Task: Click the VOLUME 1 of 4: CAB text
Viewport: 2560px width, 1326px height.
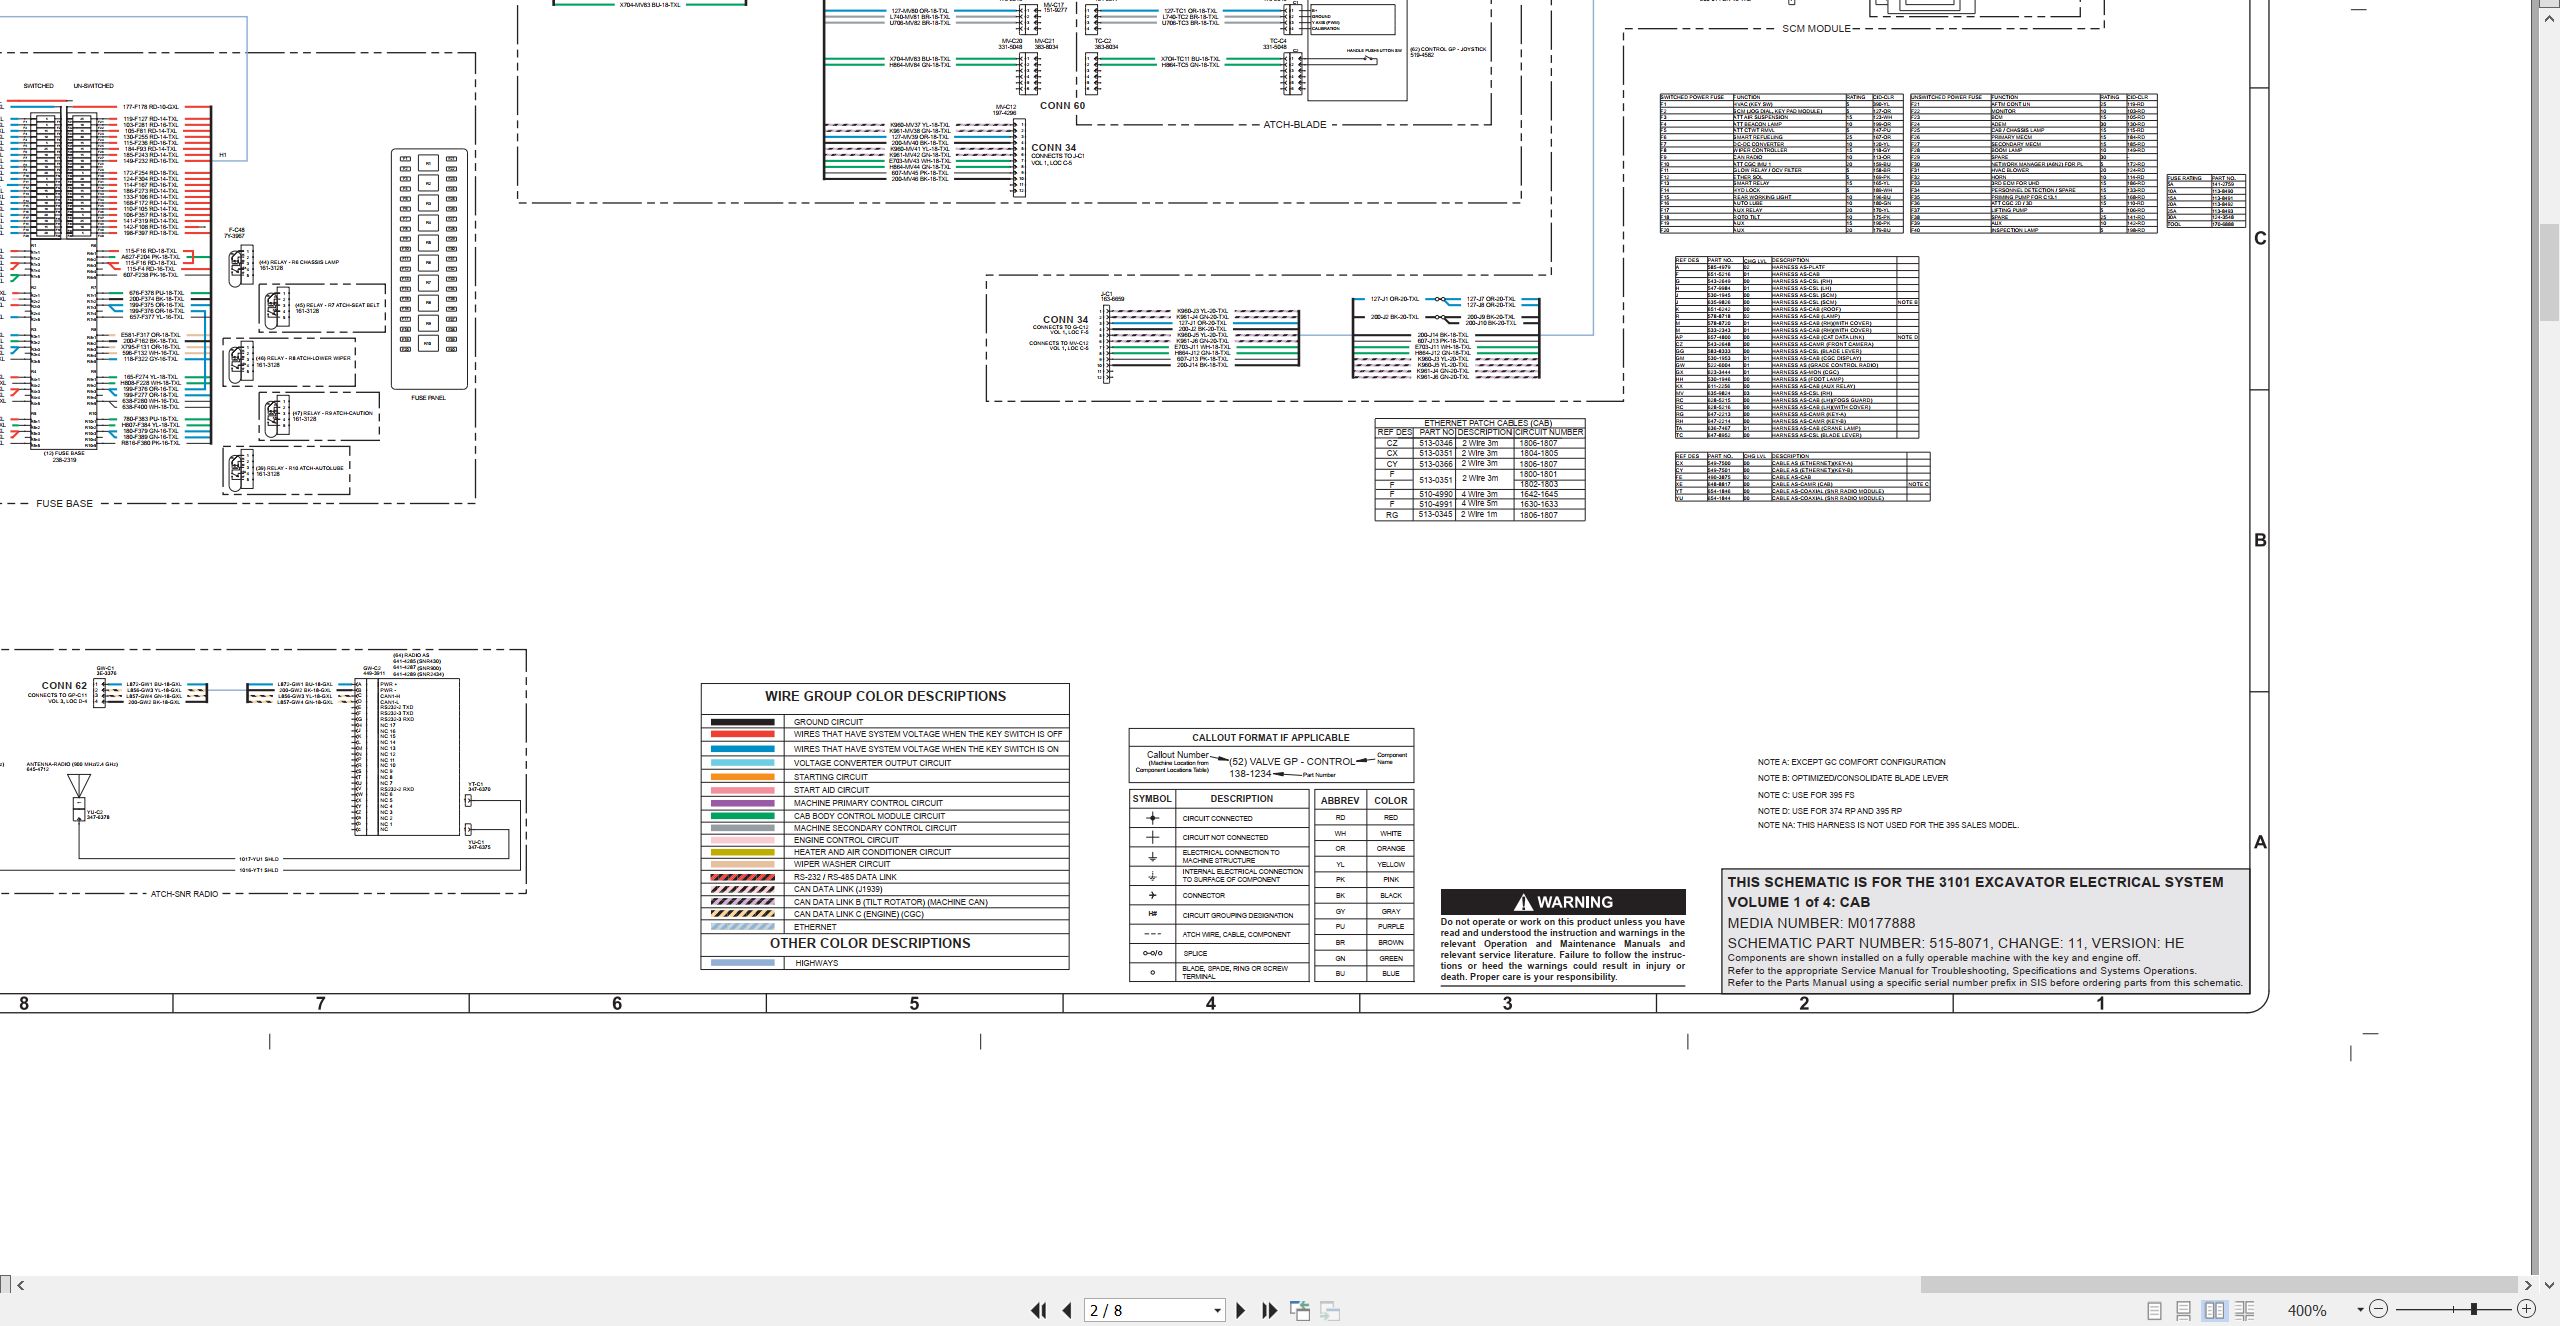Action: [x=1798, y=902]
